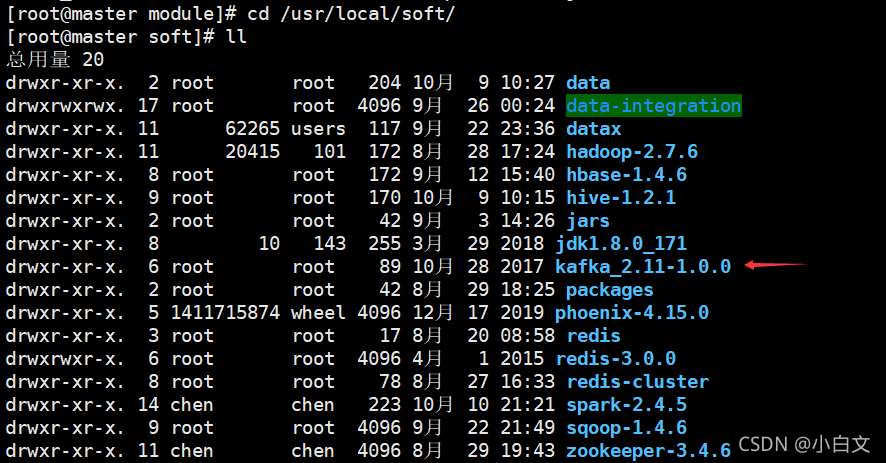The height and width of the screenshot is (463, 886).
Task: Click the owner ID '62265' in datax row
Action: click(253, 129)
